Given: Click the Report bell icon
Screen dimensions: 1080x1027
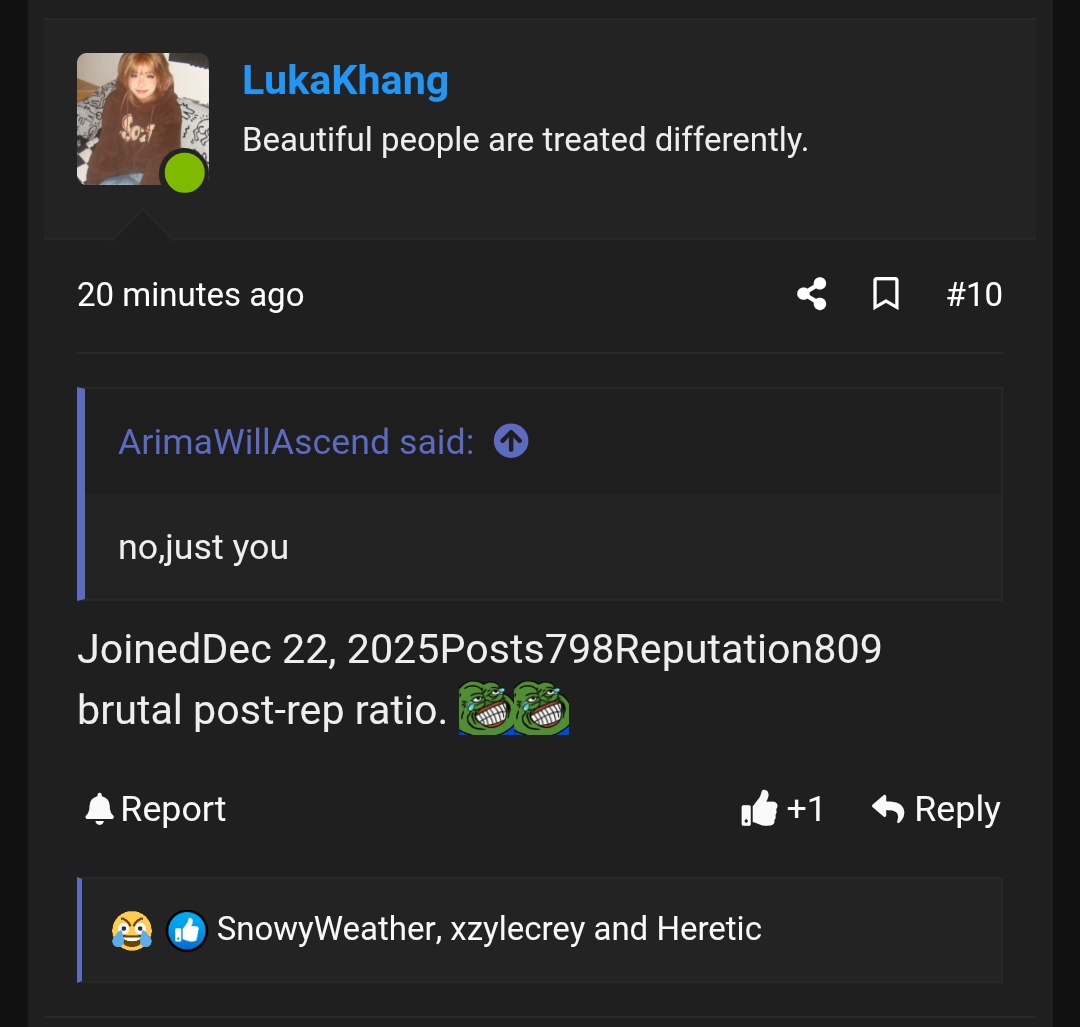Looking at the screenshot, I should (99, 809).
